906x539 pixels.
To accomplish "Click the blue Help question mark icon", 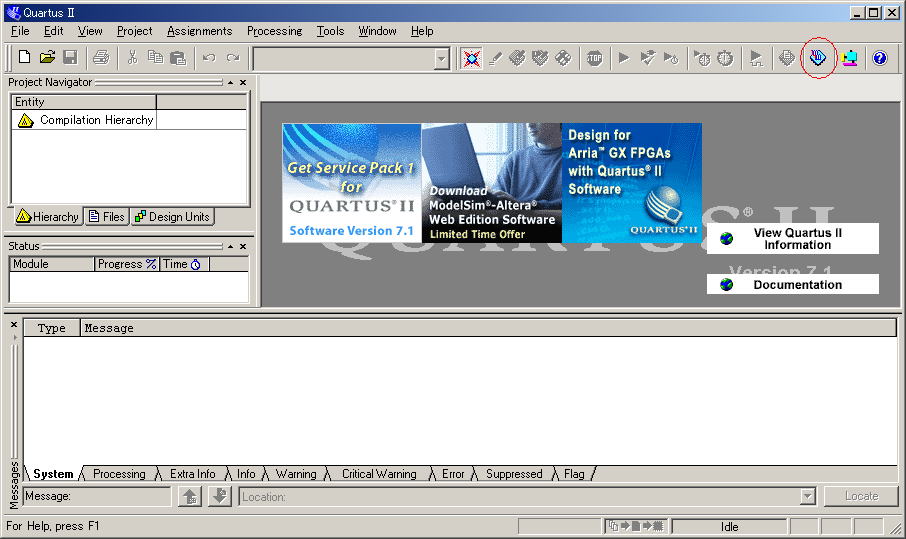I will [880, 58].
